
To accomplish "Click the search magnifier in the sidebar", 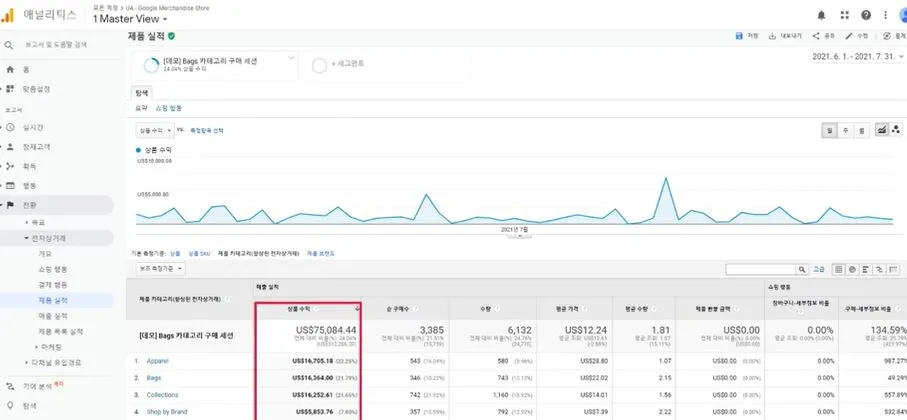I will tap(9, 45).
